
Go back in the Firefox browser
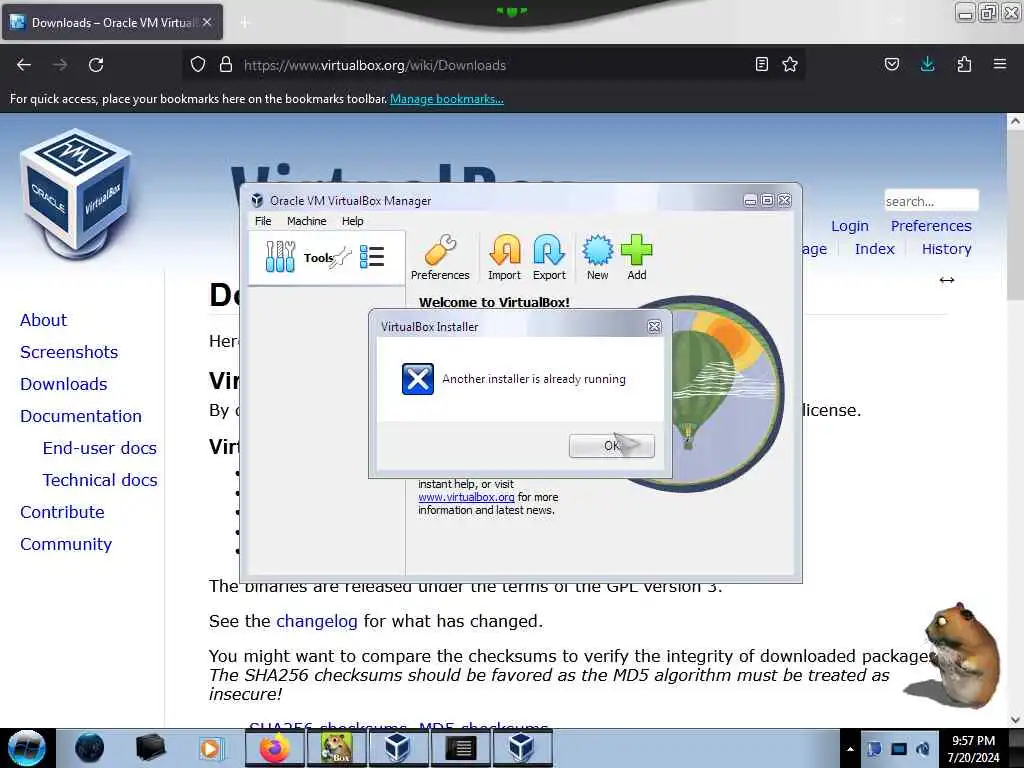(24, 65)
